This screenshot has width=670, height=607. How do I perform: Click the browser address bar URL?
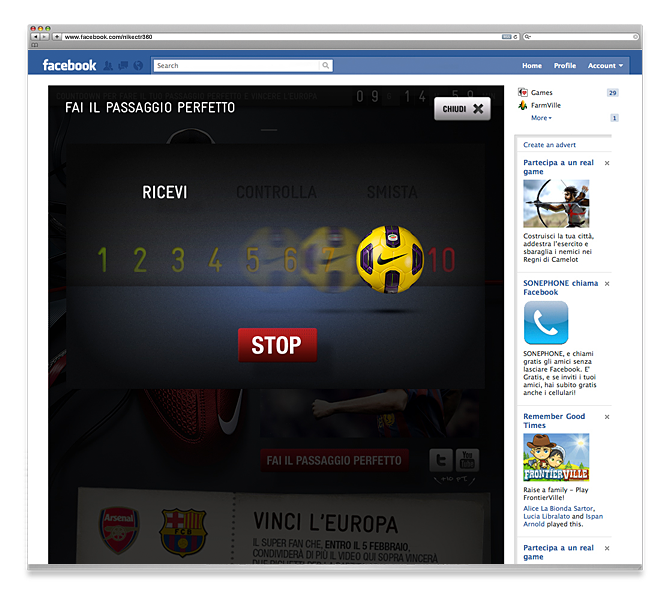tap(108, 37)
